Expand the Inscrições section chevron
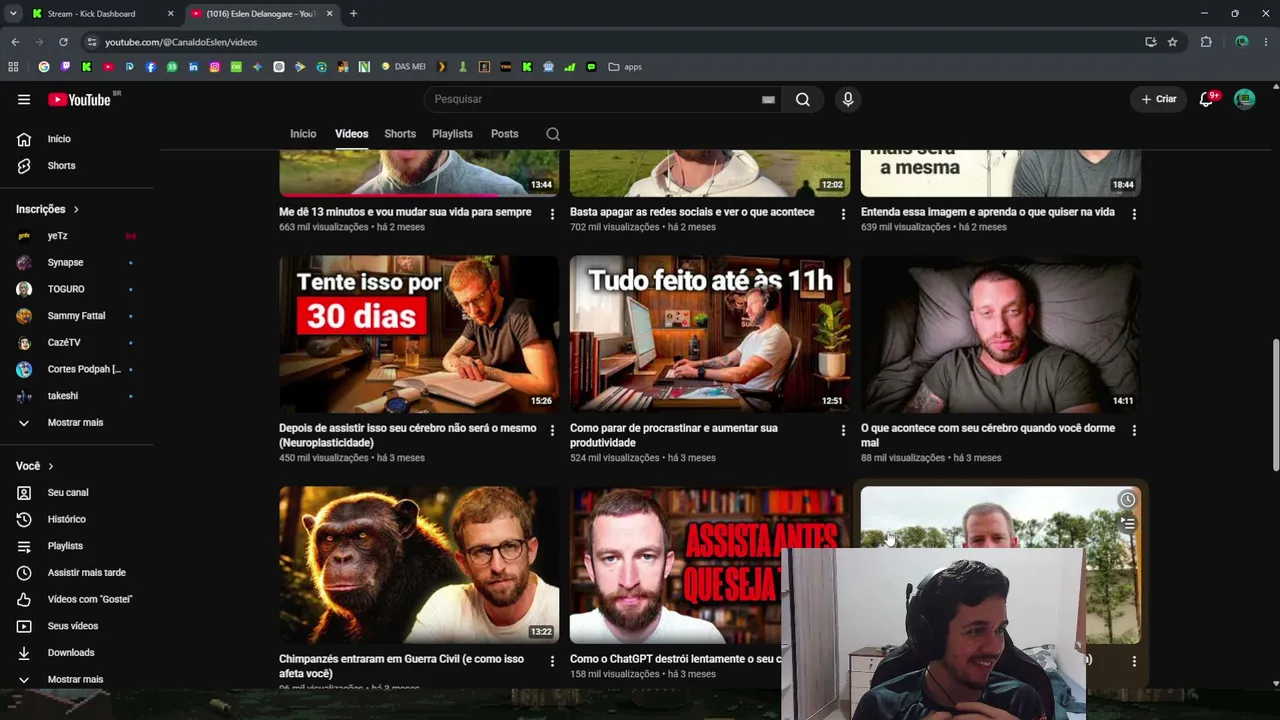The height and width of the screenshot is (720, 1280). (x=76, y=210)
